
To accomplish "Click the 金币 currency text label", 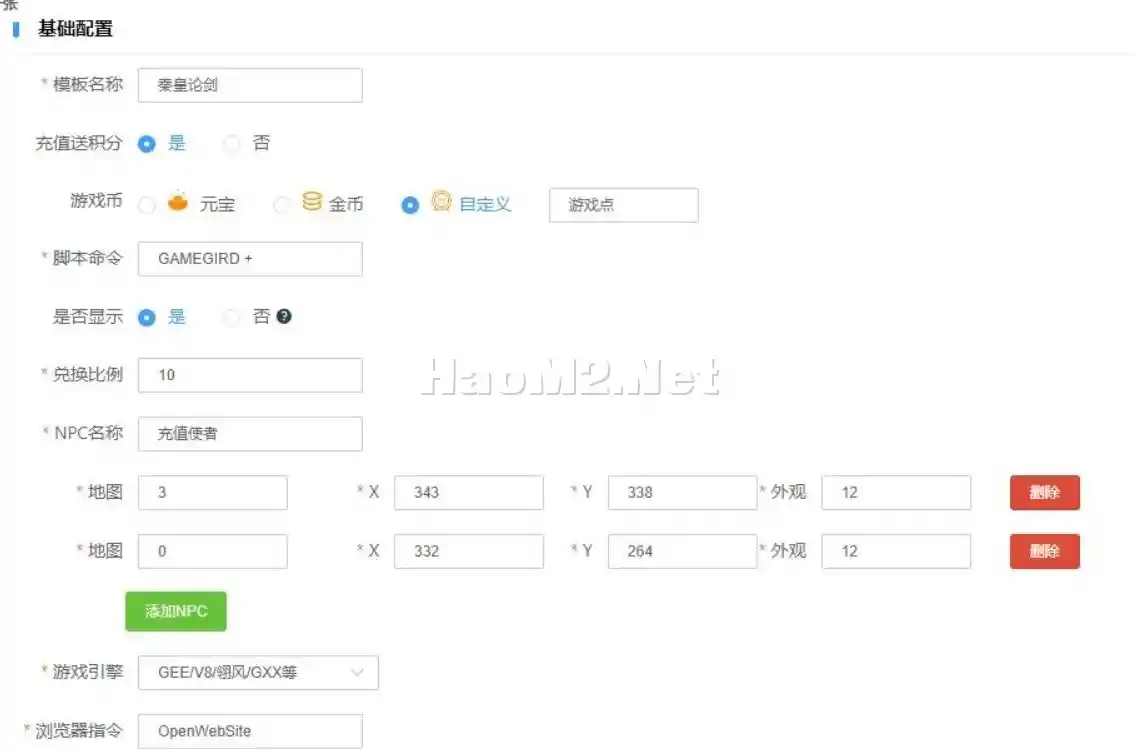I will pos(346,205).
